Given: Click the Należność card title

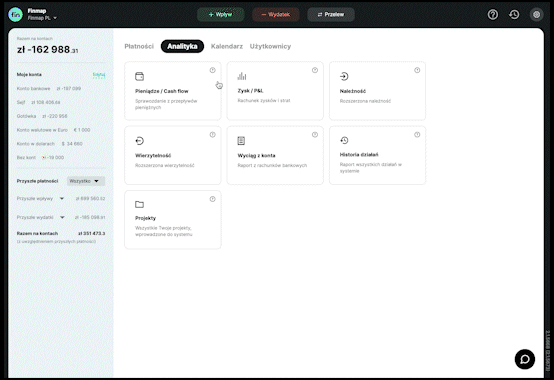Looking at the screenshot, I should coord(353,91).
